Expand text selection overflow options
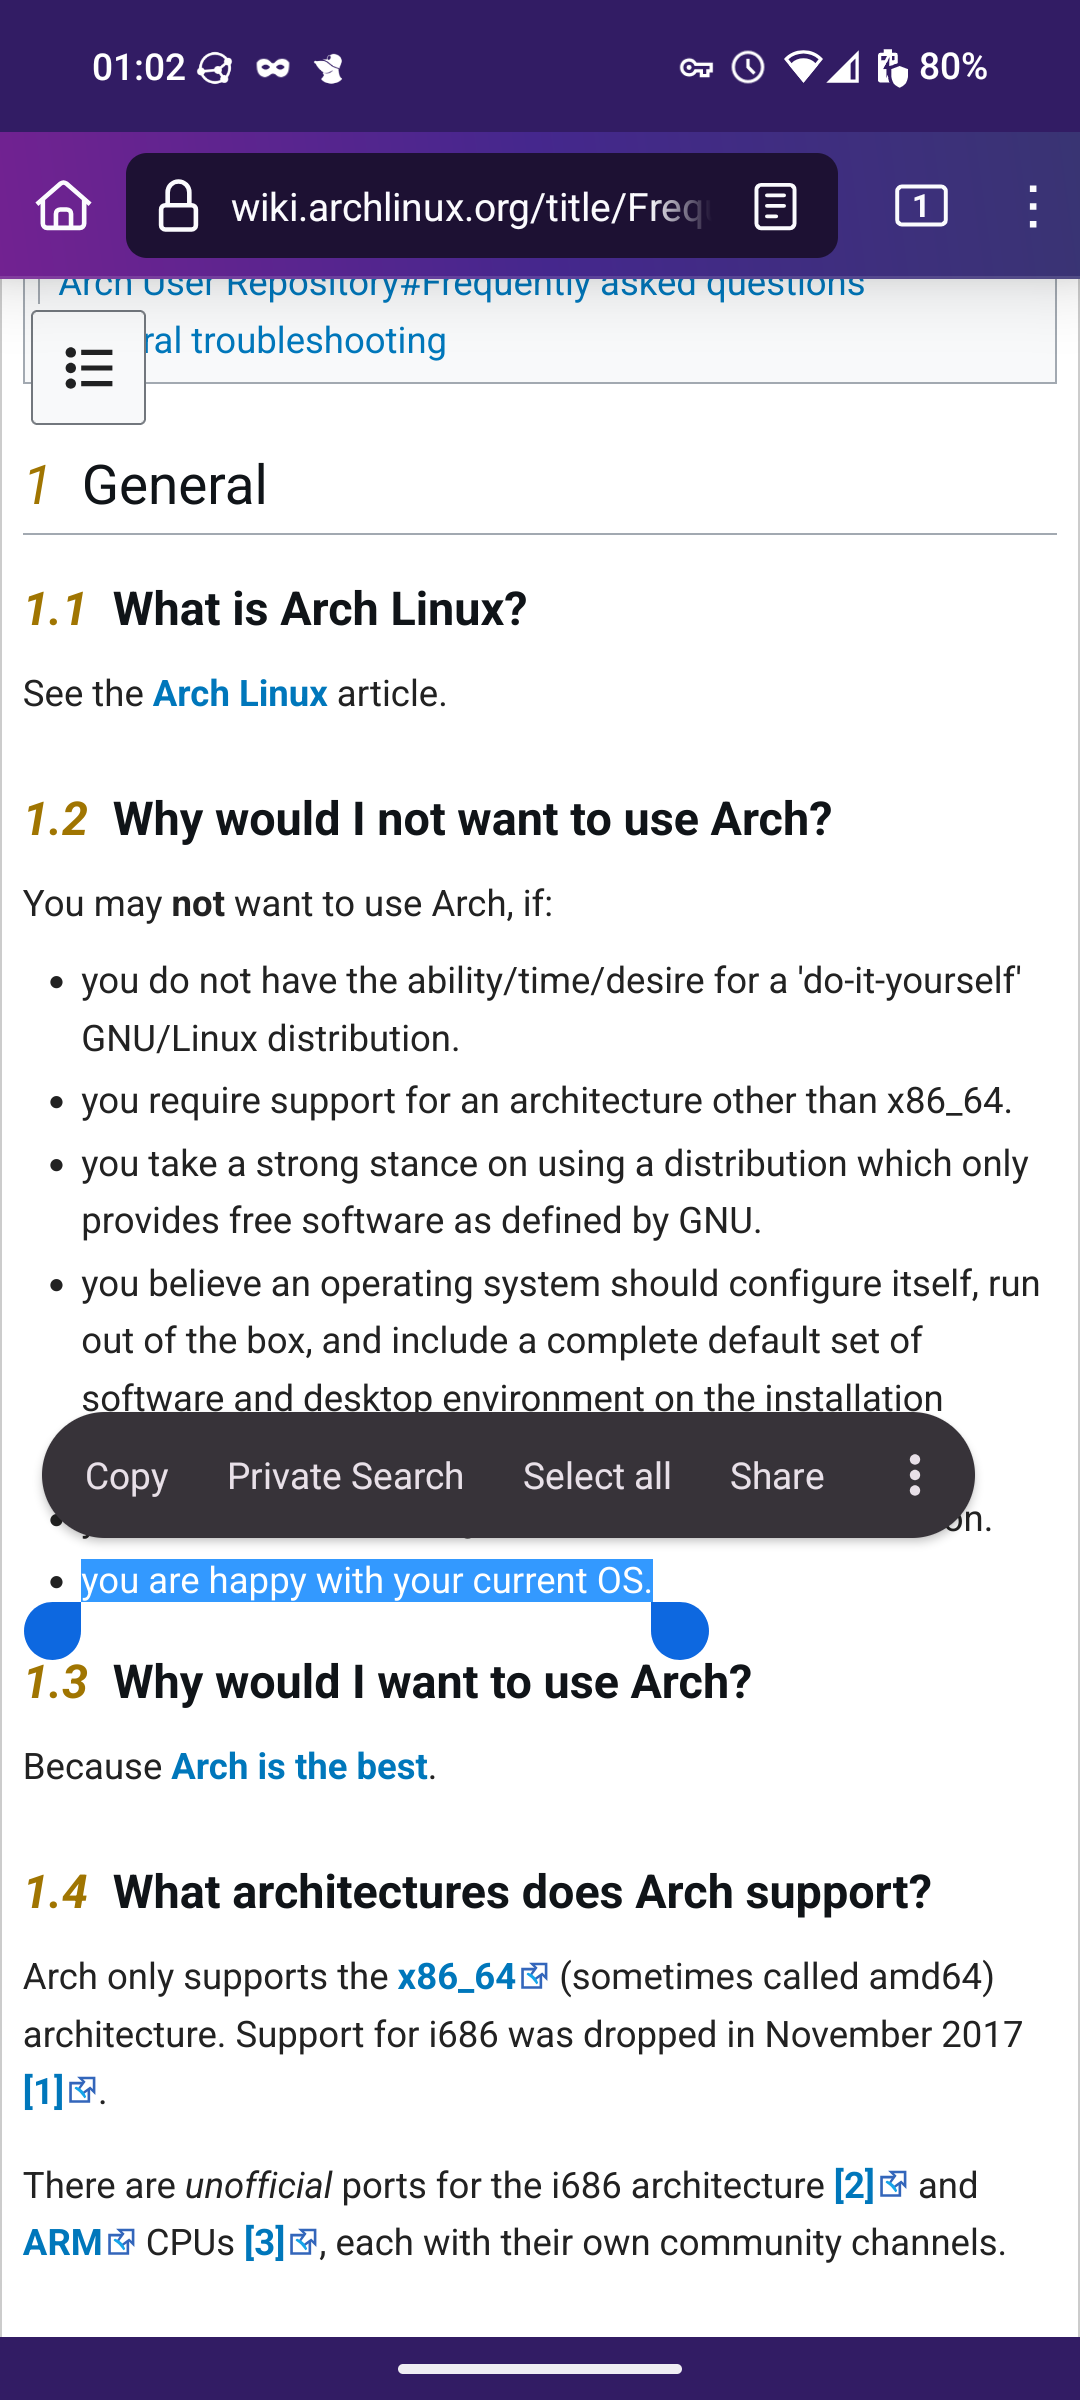 (x=914, y=1475)
